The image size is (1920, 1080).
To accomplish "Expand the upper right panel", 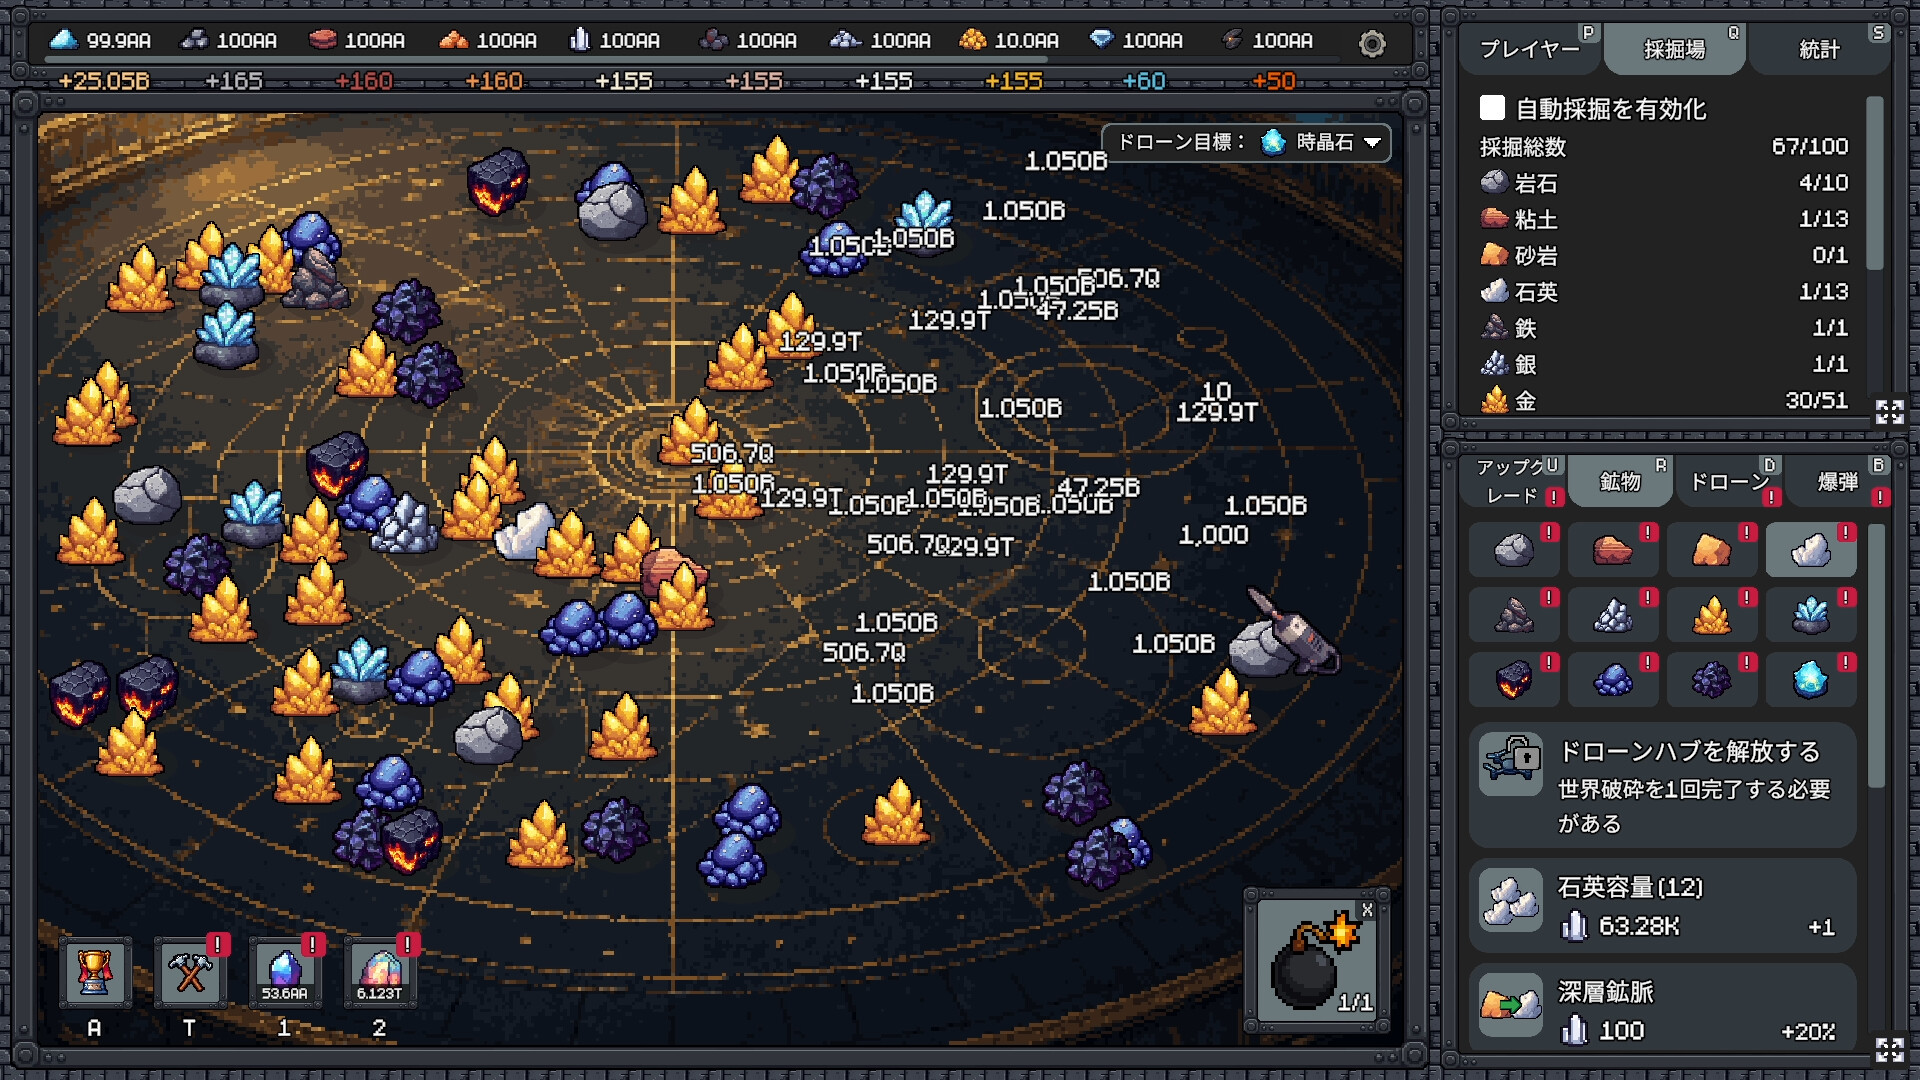I will pos(1889,411).
